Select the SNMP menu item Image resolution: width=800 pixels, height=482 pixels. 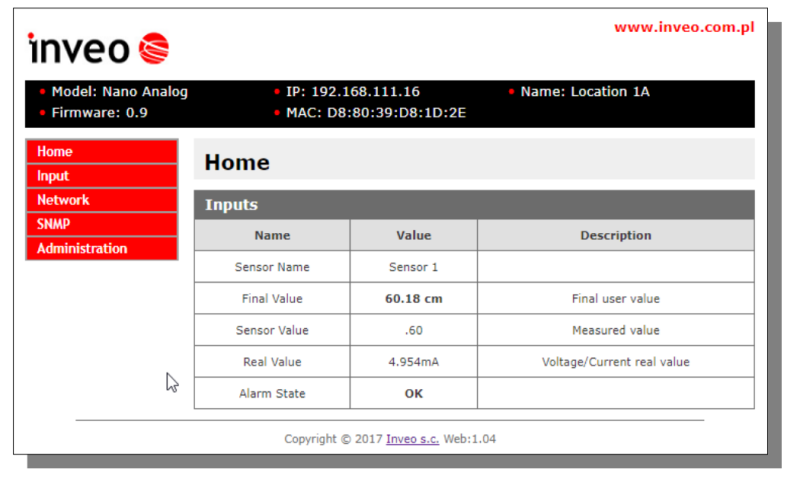click(x=53, y=224)
